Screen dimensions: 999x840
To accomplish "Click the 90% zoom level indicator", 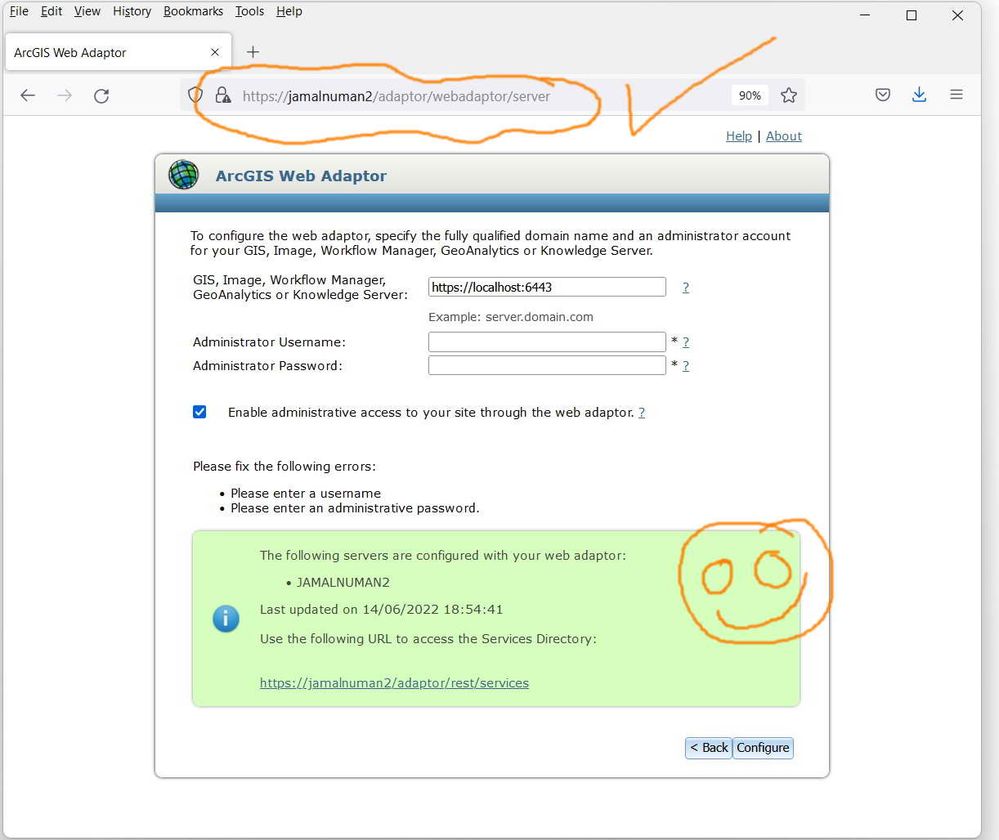I will pyautogui.click(x=749, y=96).
